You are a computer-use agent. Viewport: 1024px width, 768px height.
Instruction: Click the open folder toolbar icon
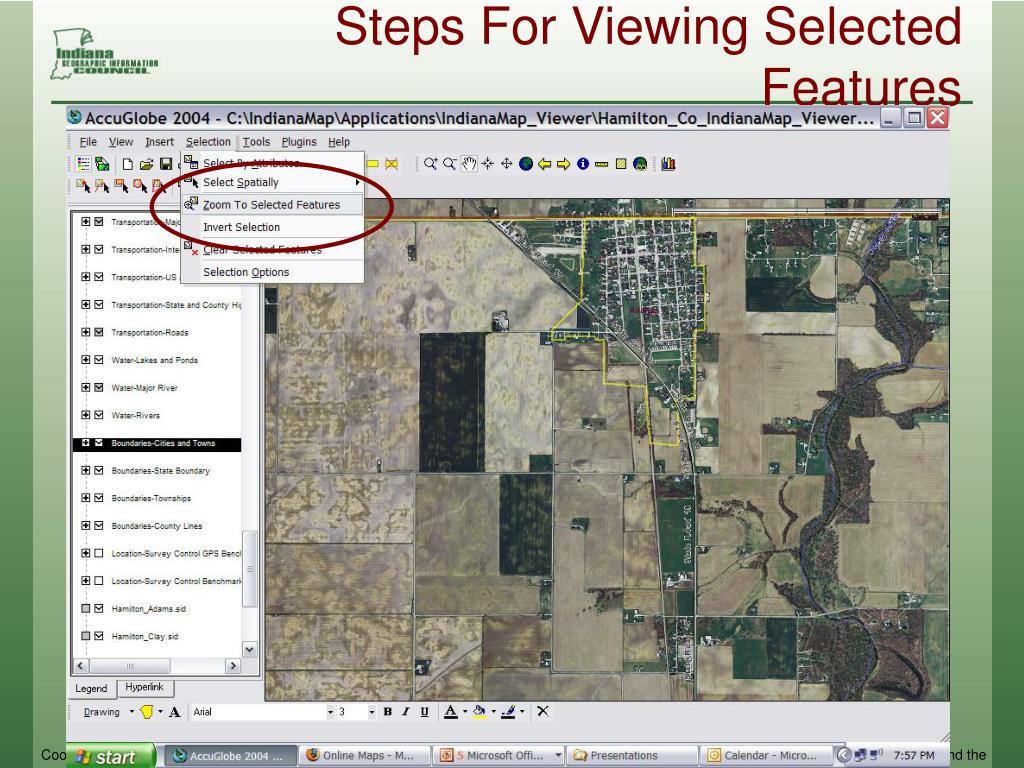147,164
